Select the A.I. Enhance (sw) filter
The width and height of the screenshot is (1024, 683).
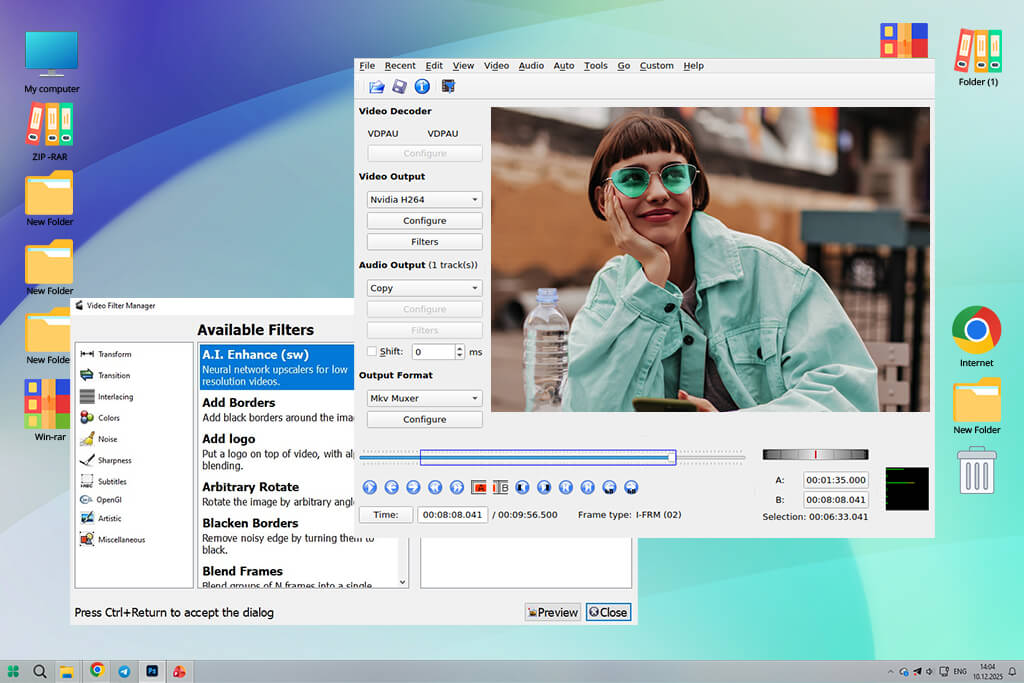coord(277,367)
